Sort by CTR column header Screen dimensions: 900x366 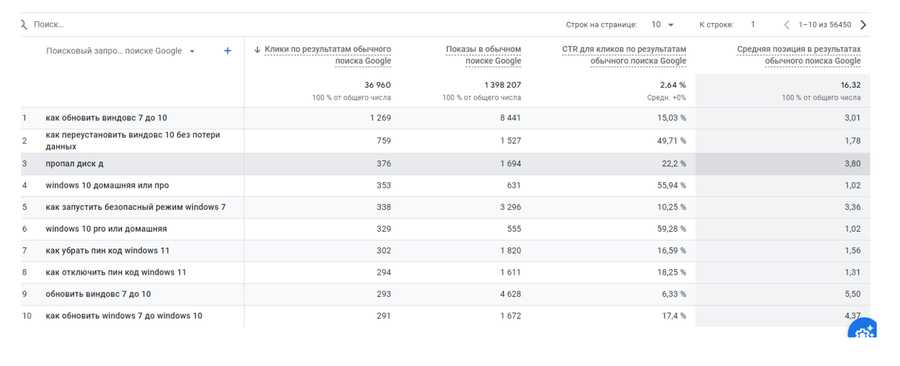click(x=624, y=55)
